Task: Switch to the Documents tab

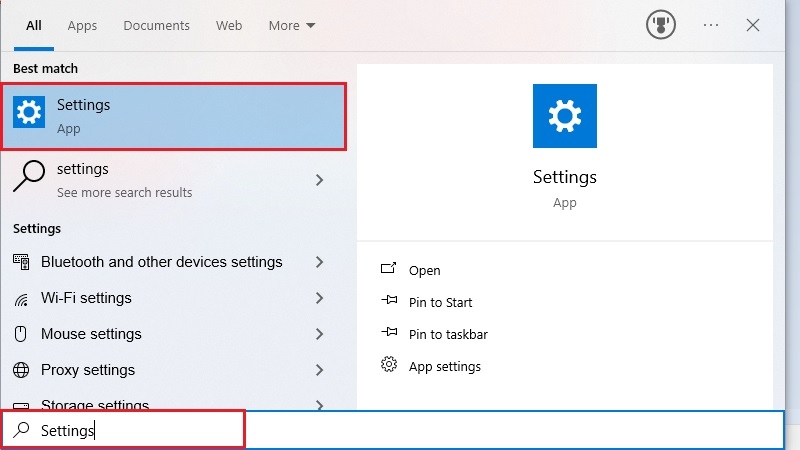Action: (157, 26)
